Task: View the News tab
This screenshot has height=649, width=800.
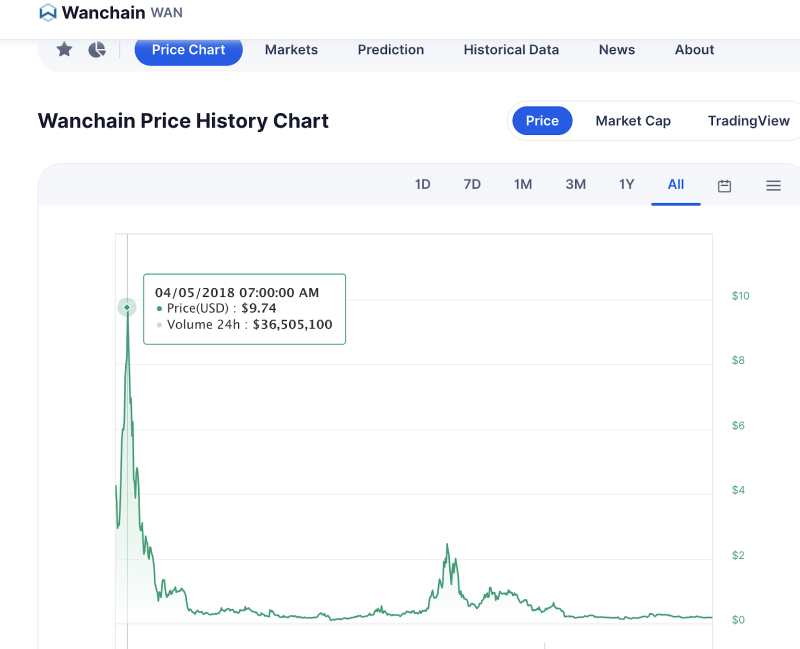Action: coord(617,49)
